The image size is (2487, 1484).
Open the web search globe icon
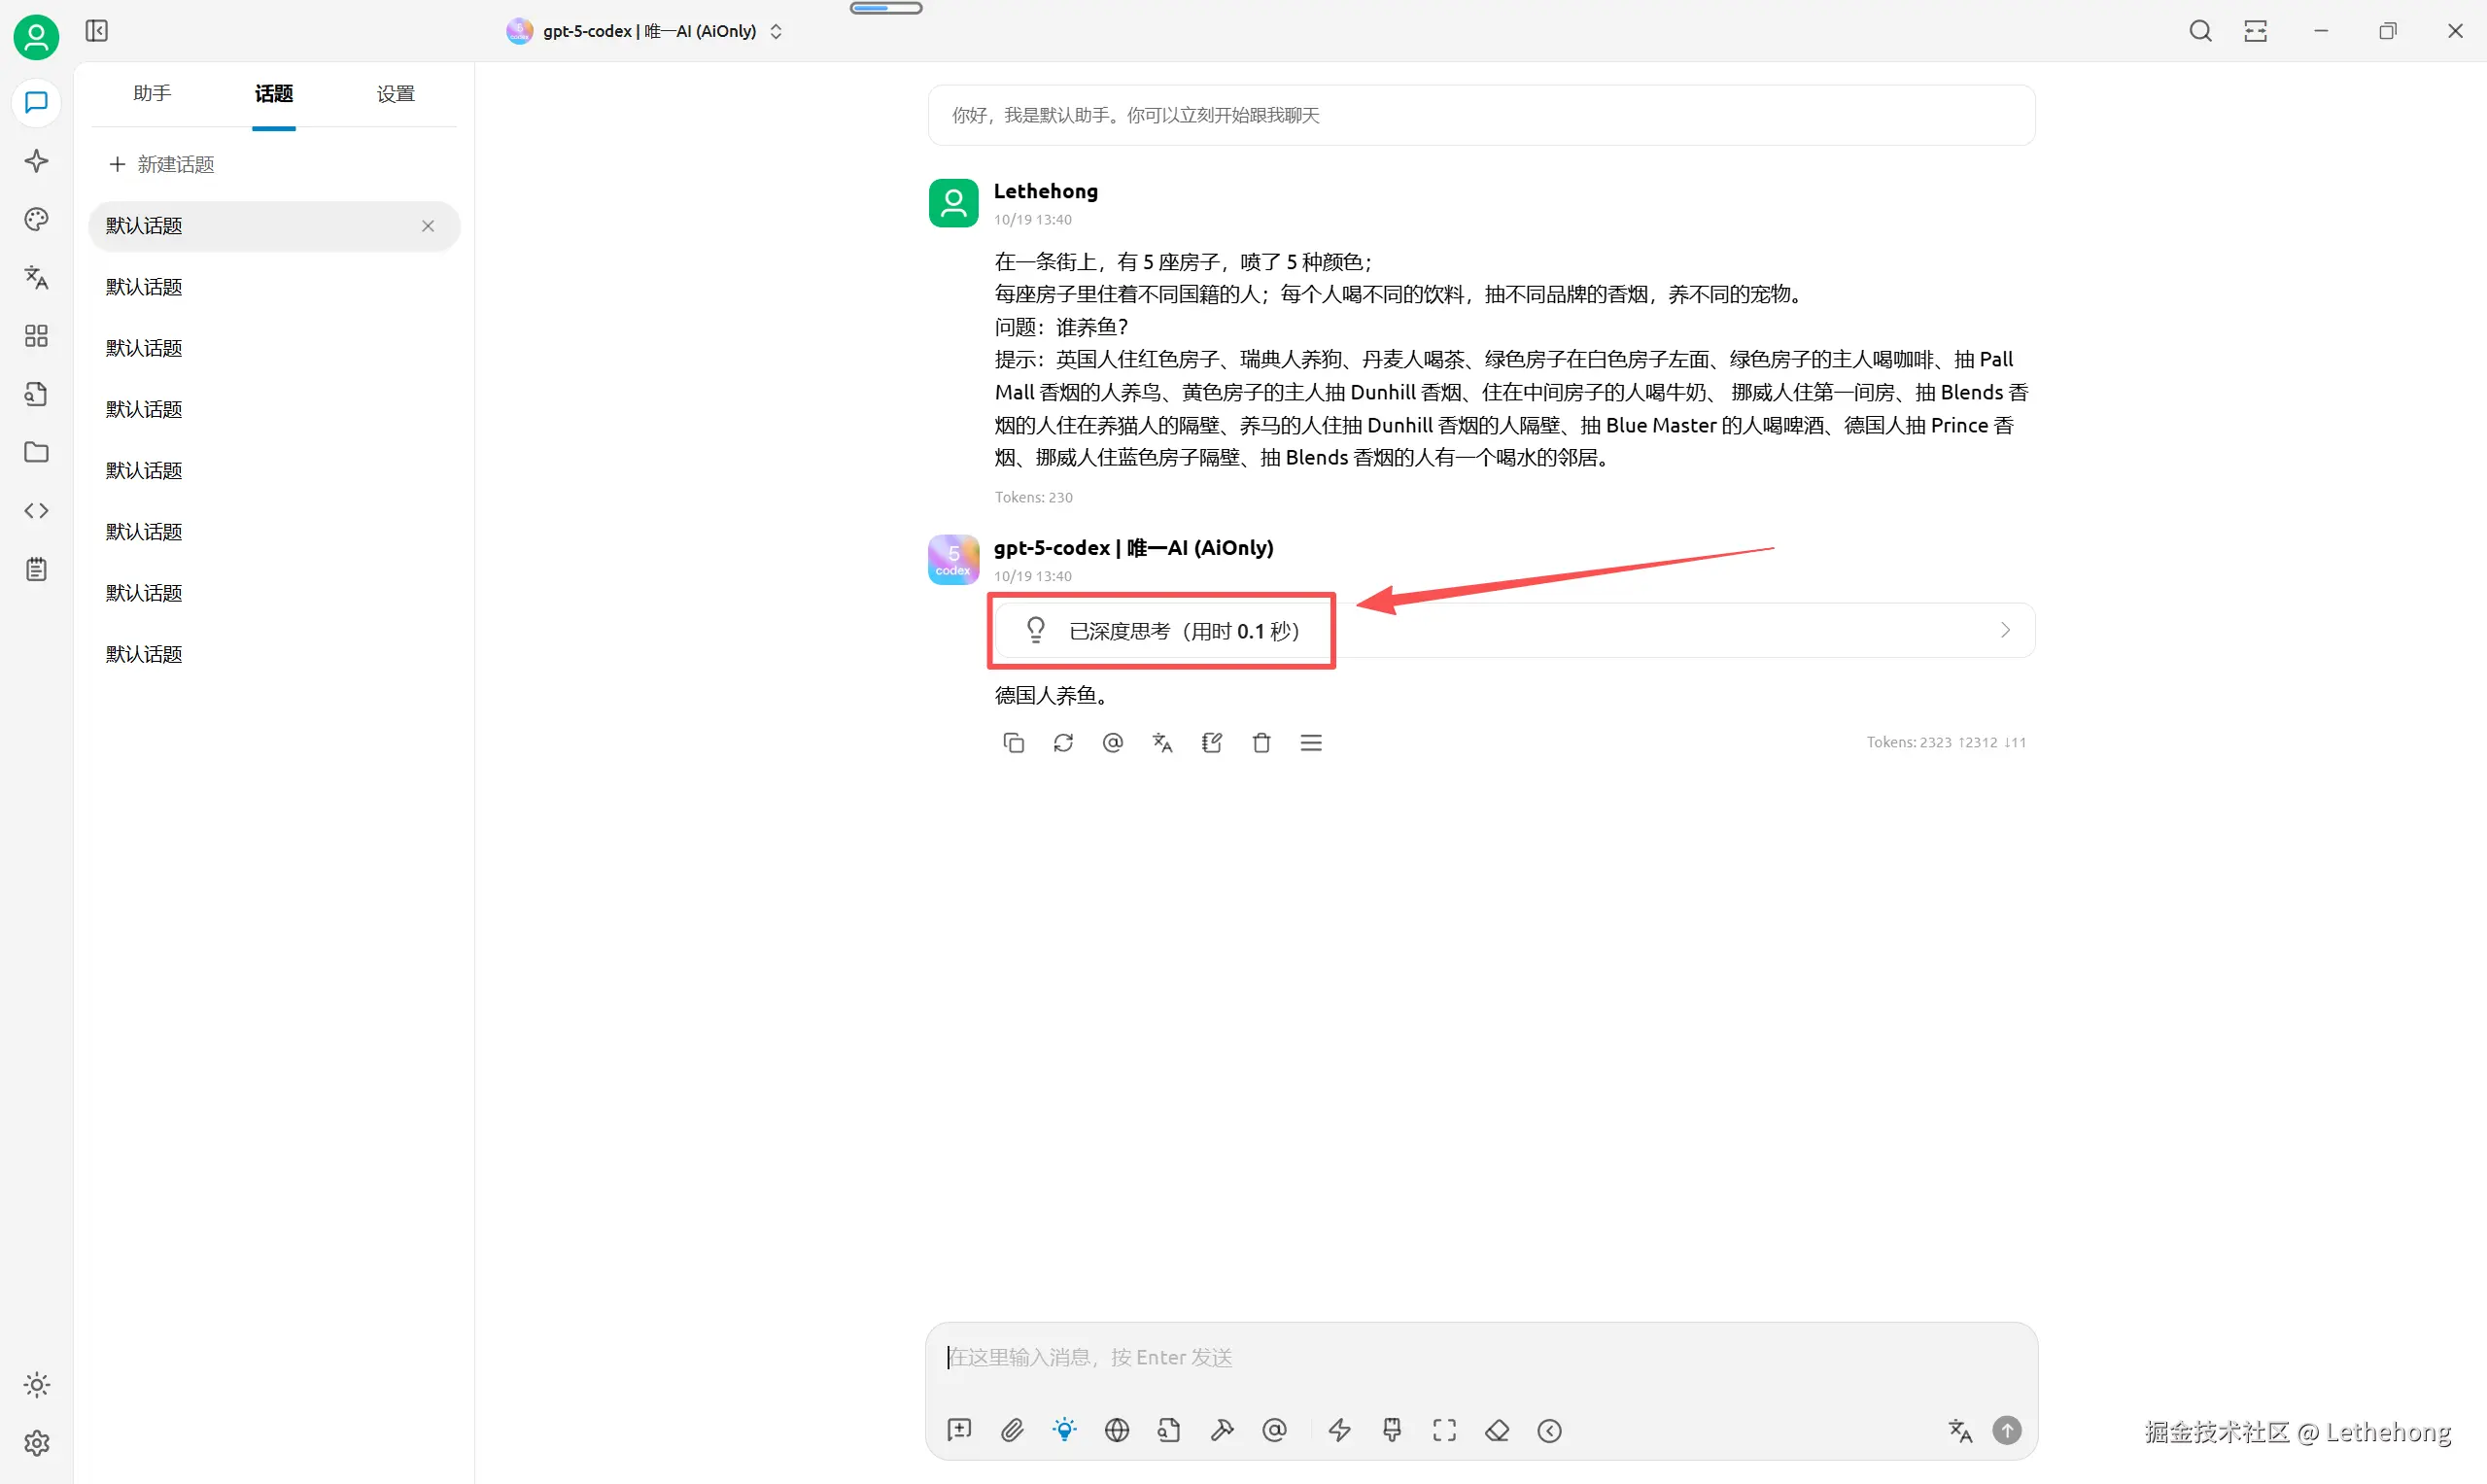tap(1117, 1431)
